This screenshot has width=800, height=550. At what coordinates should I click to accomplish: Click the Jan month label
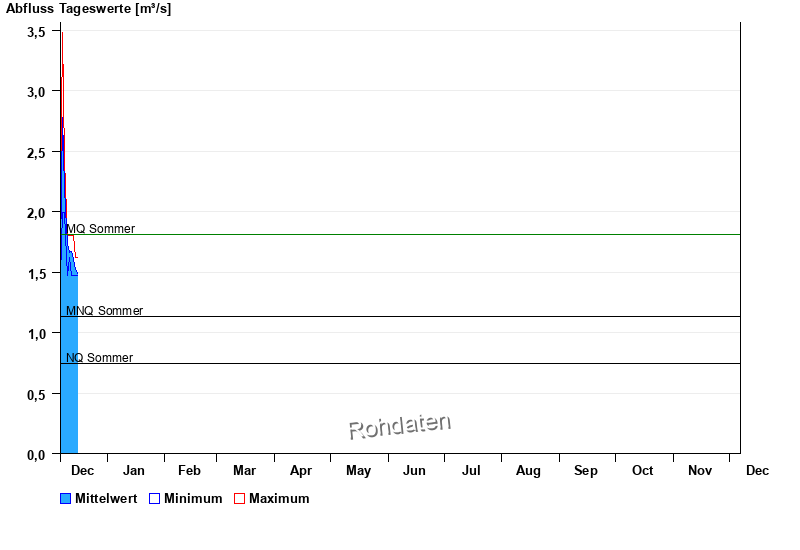(x=134, y=471)
